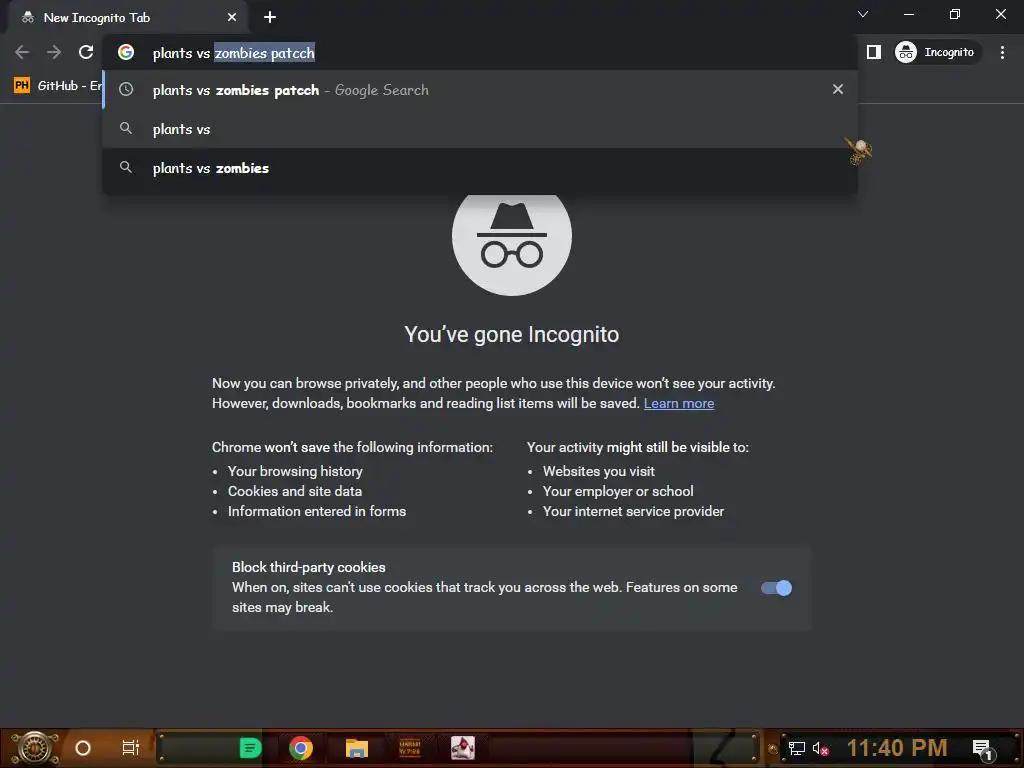Close the New Incognito Tab

tap(232, 18)
